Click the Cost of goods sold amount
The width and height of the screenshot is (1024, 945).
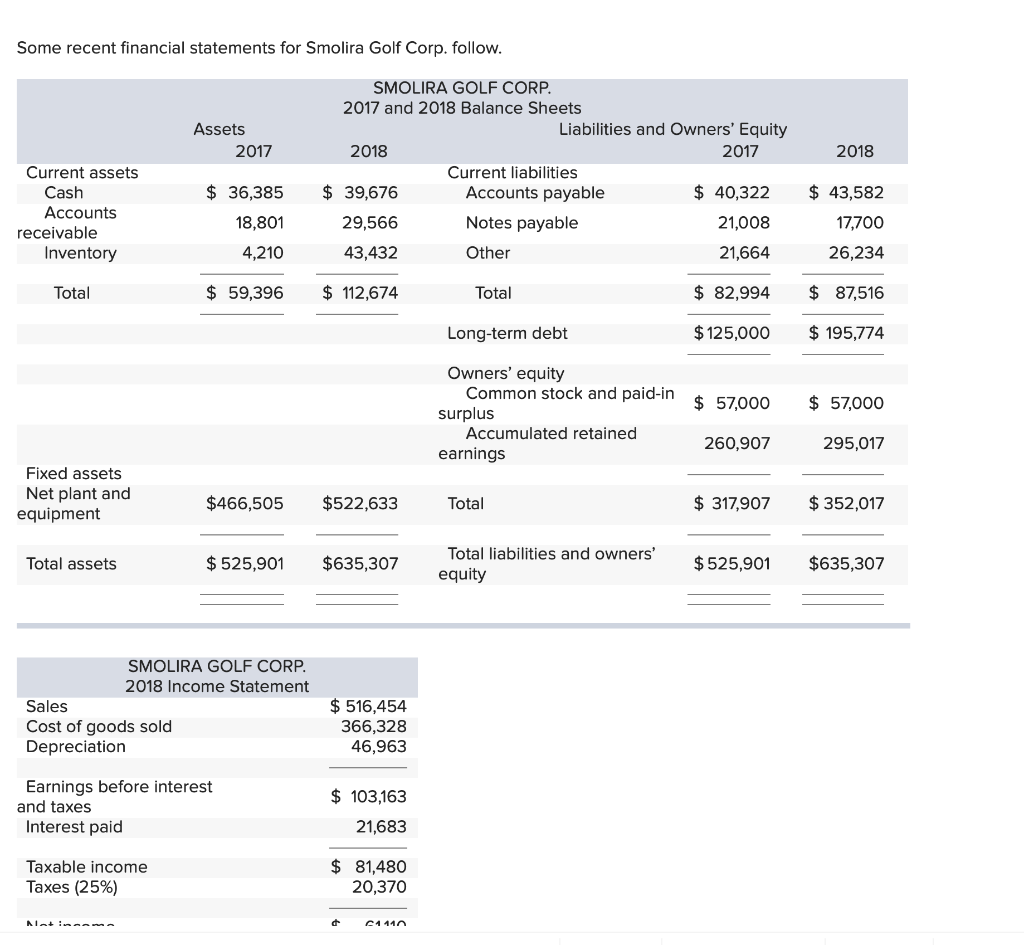click(378, 727)
